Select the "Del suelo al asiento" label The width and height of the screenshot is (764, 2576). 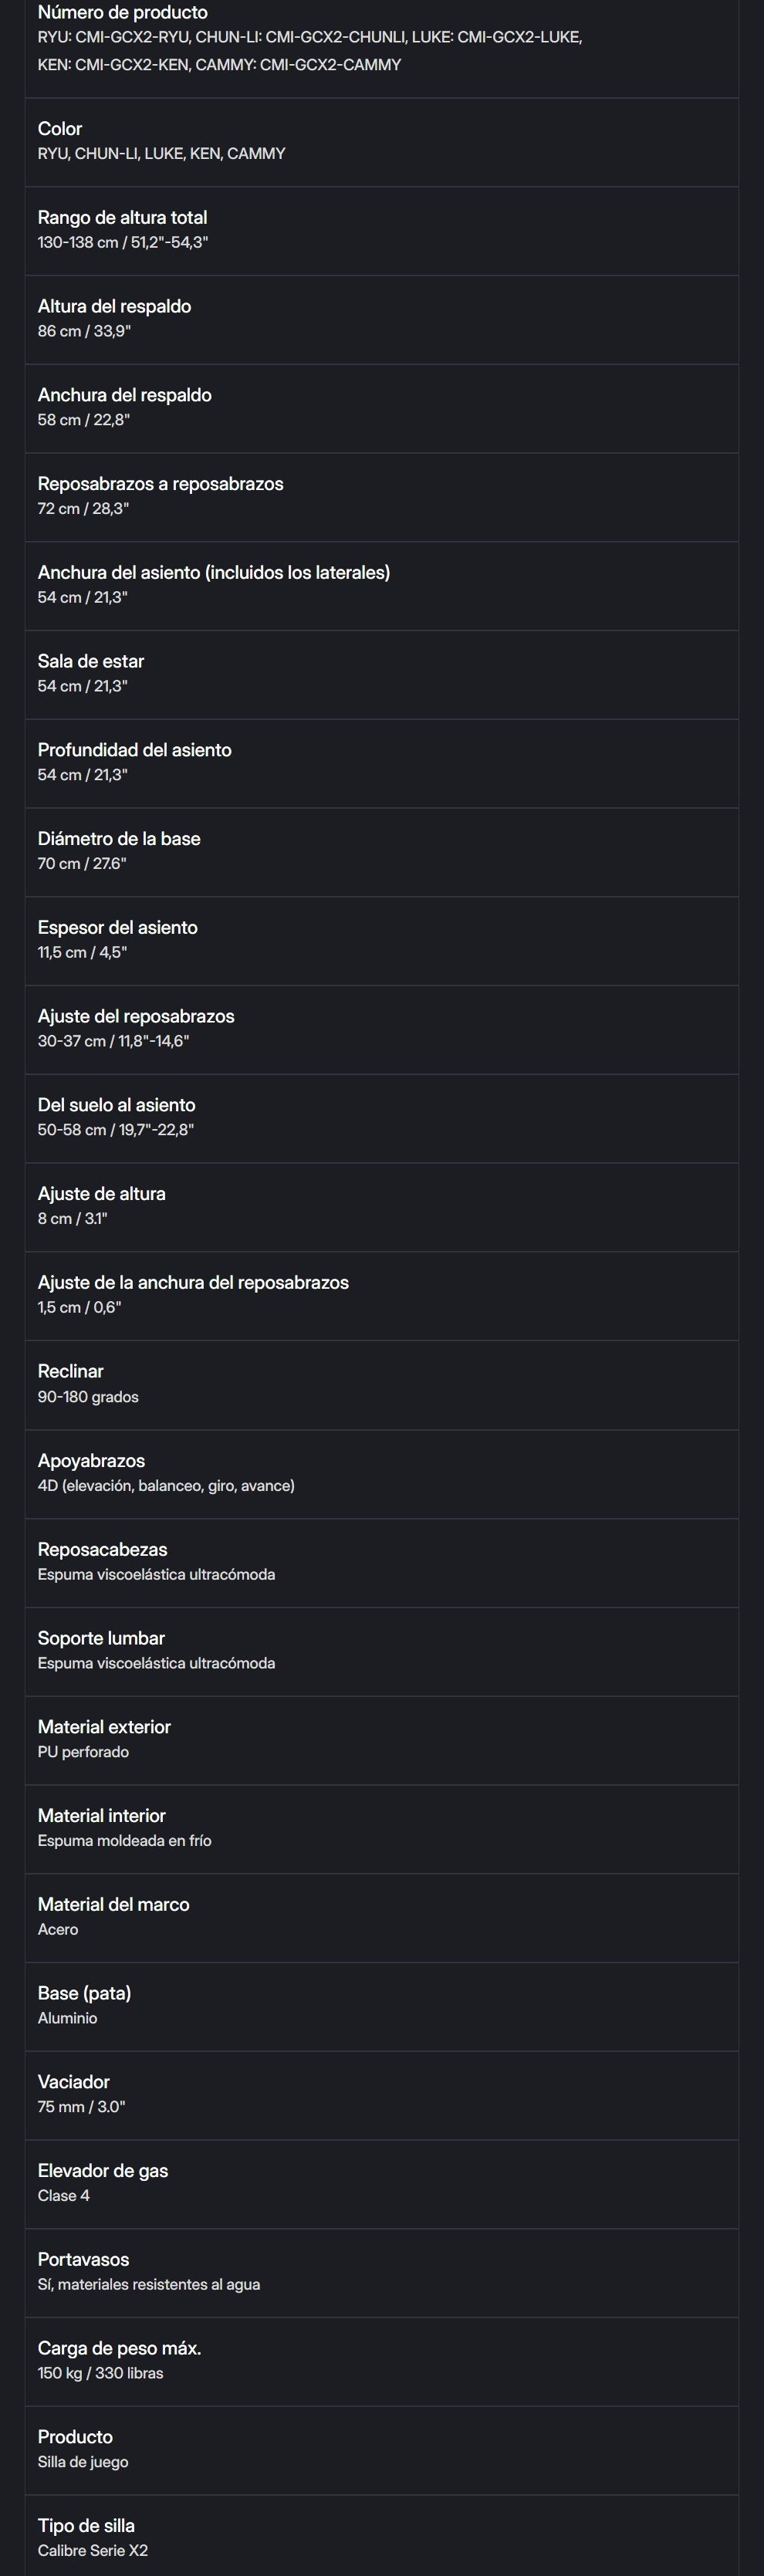point(116,1105)
